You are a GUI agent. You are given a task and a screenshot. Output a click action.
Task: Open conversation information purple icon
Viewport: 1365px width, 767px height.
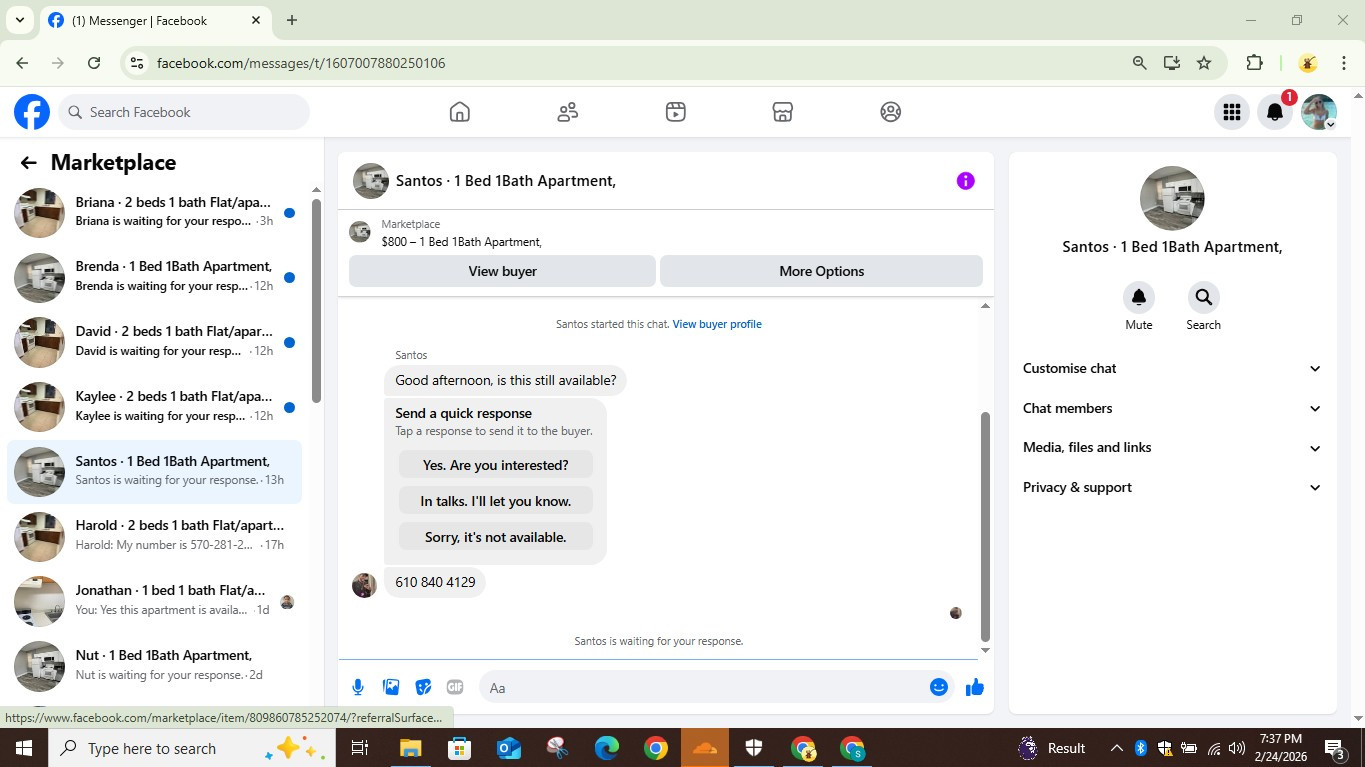click(x=965, y=181)
